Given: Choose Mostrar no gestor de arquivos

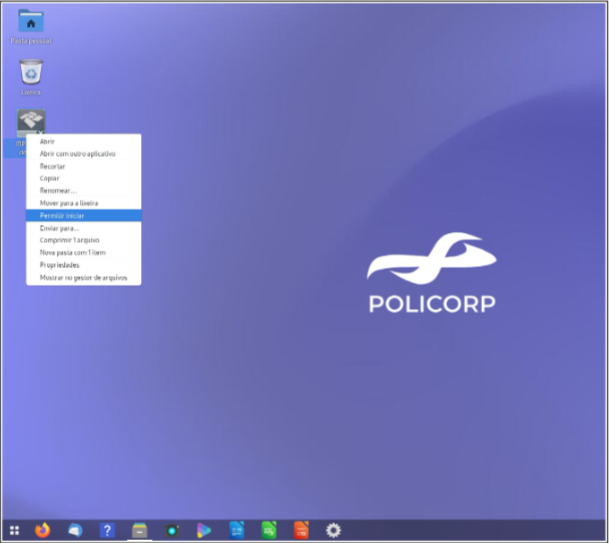Looking at the screenshot, I should pos(84,278).
